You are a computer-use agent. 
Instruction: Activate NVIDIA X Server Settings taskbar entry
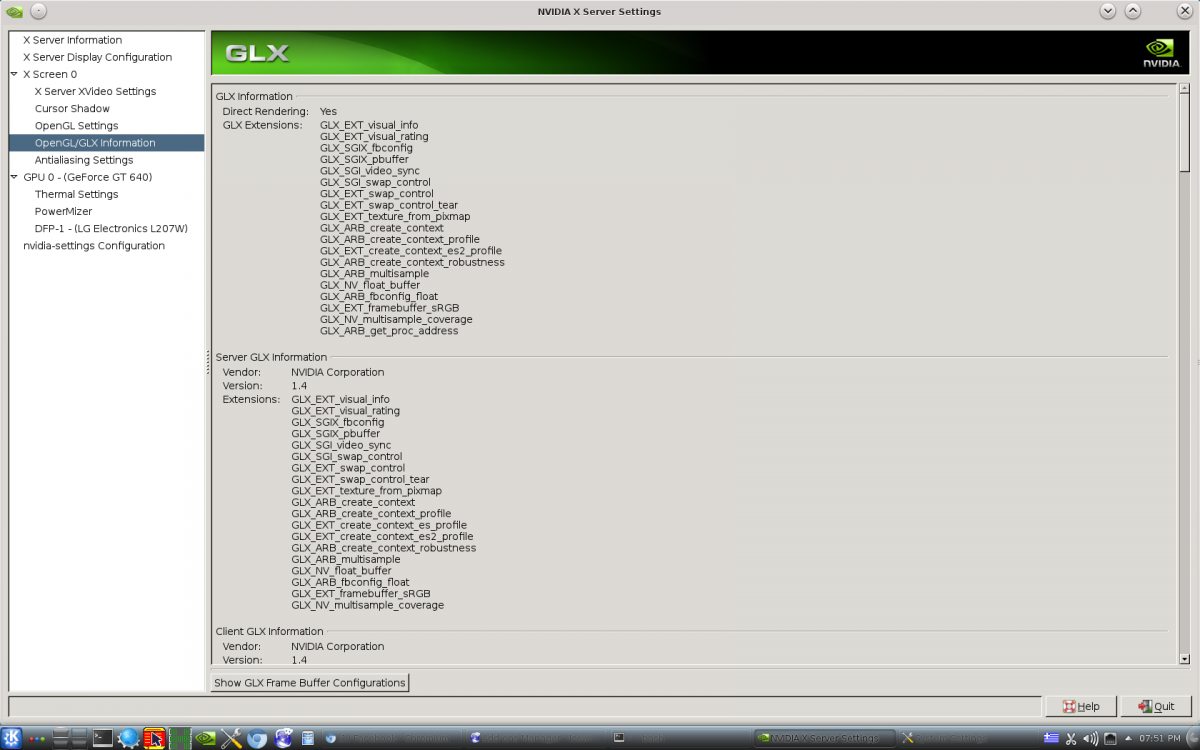tap(823, 738)
